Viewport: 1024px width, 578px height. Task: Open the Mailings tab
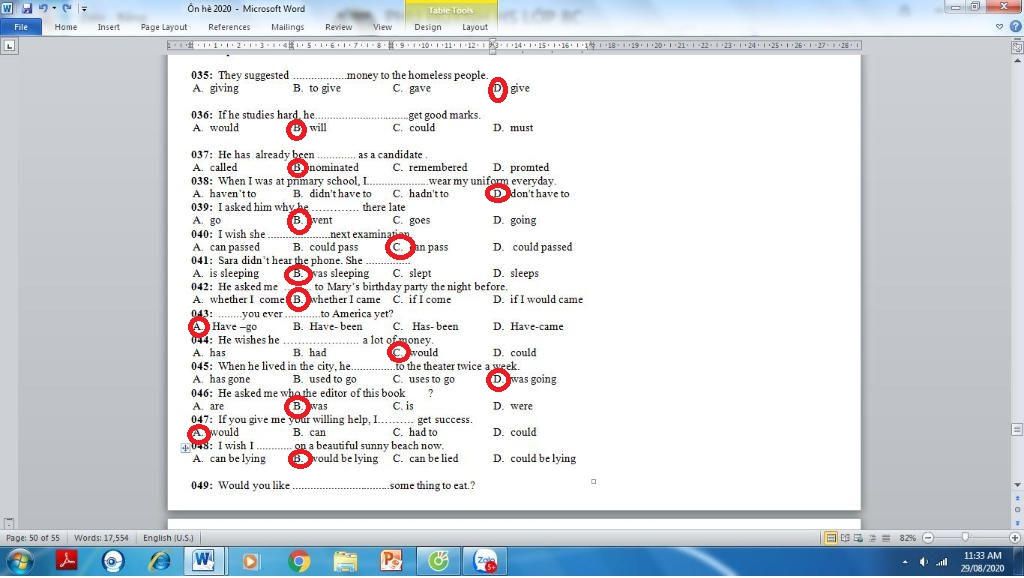(287, 27)
